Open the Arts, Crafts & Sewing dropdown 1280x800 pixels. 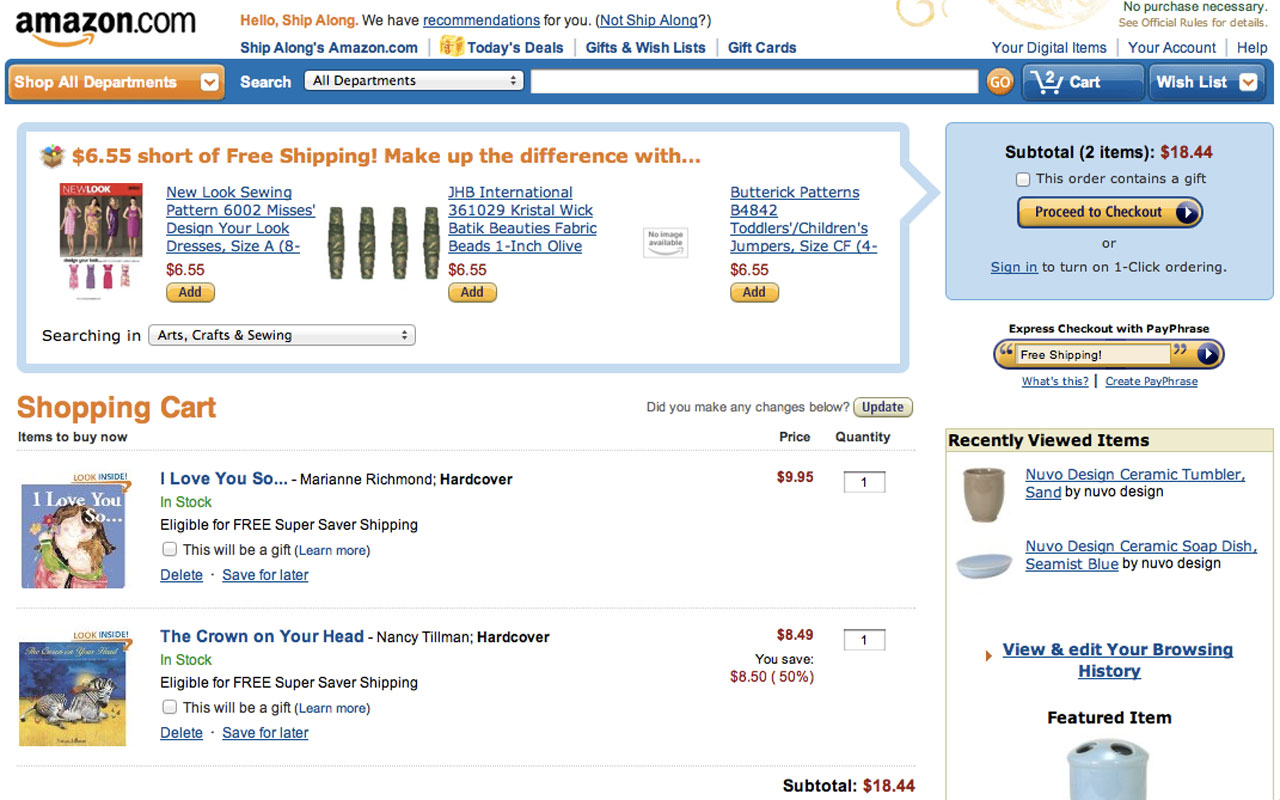(281, 336)
